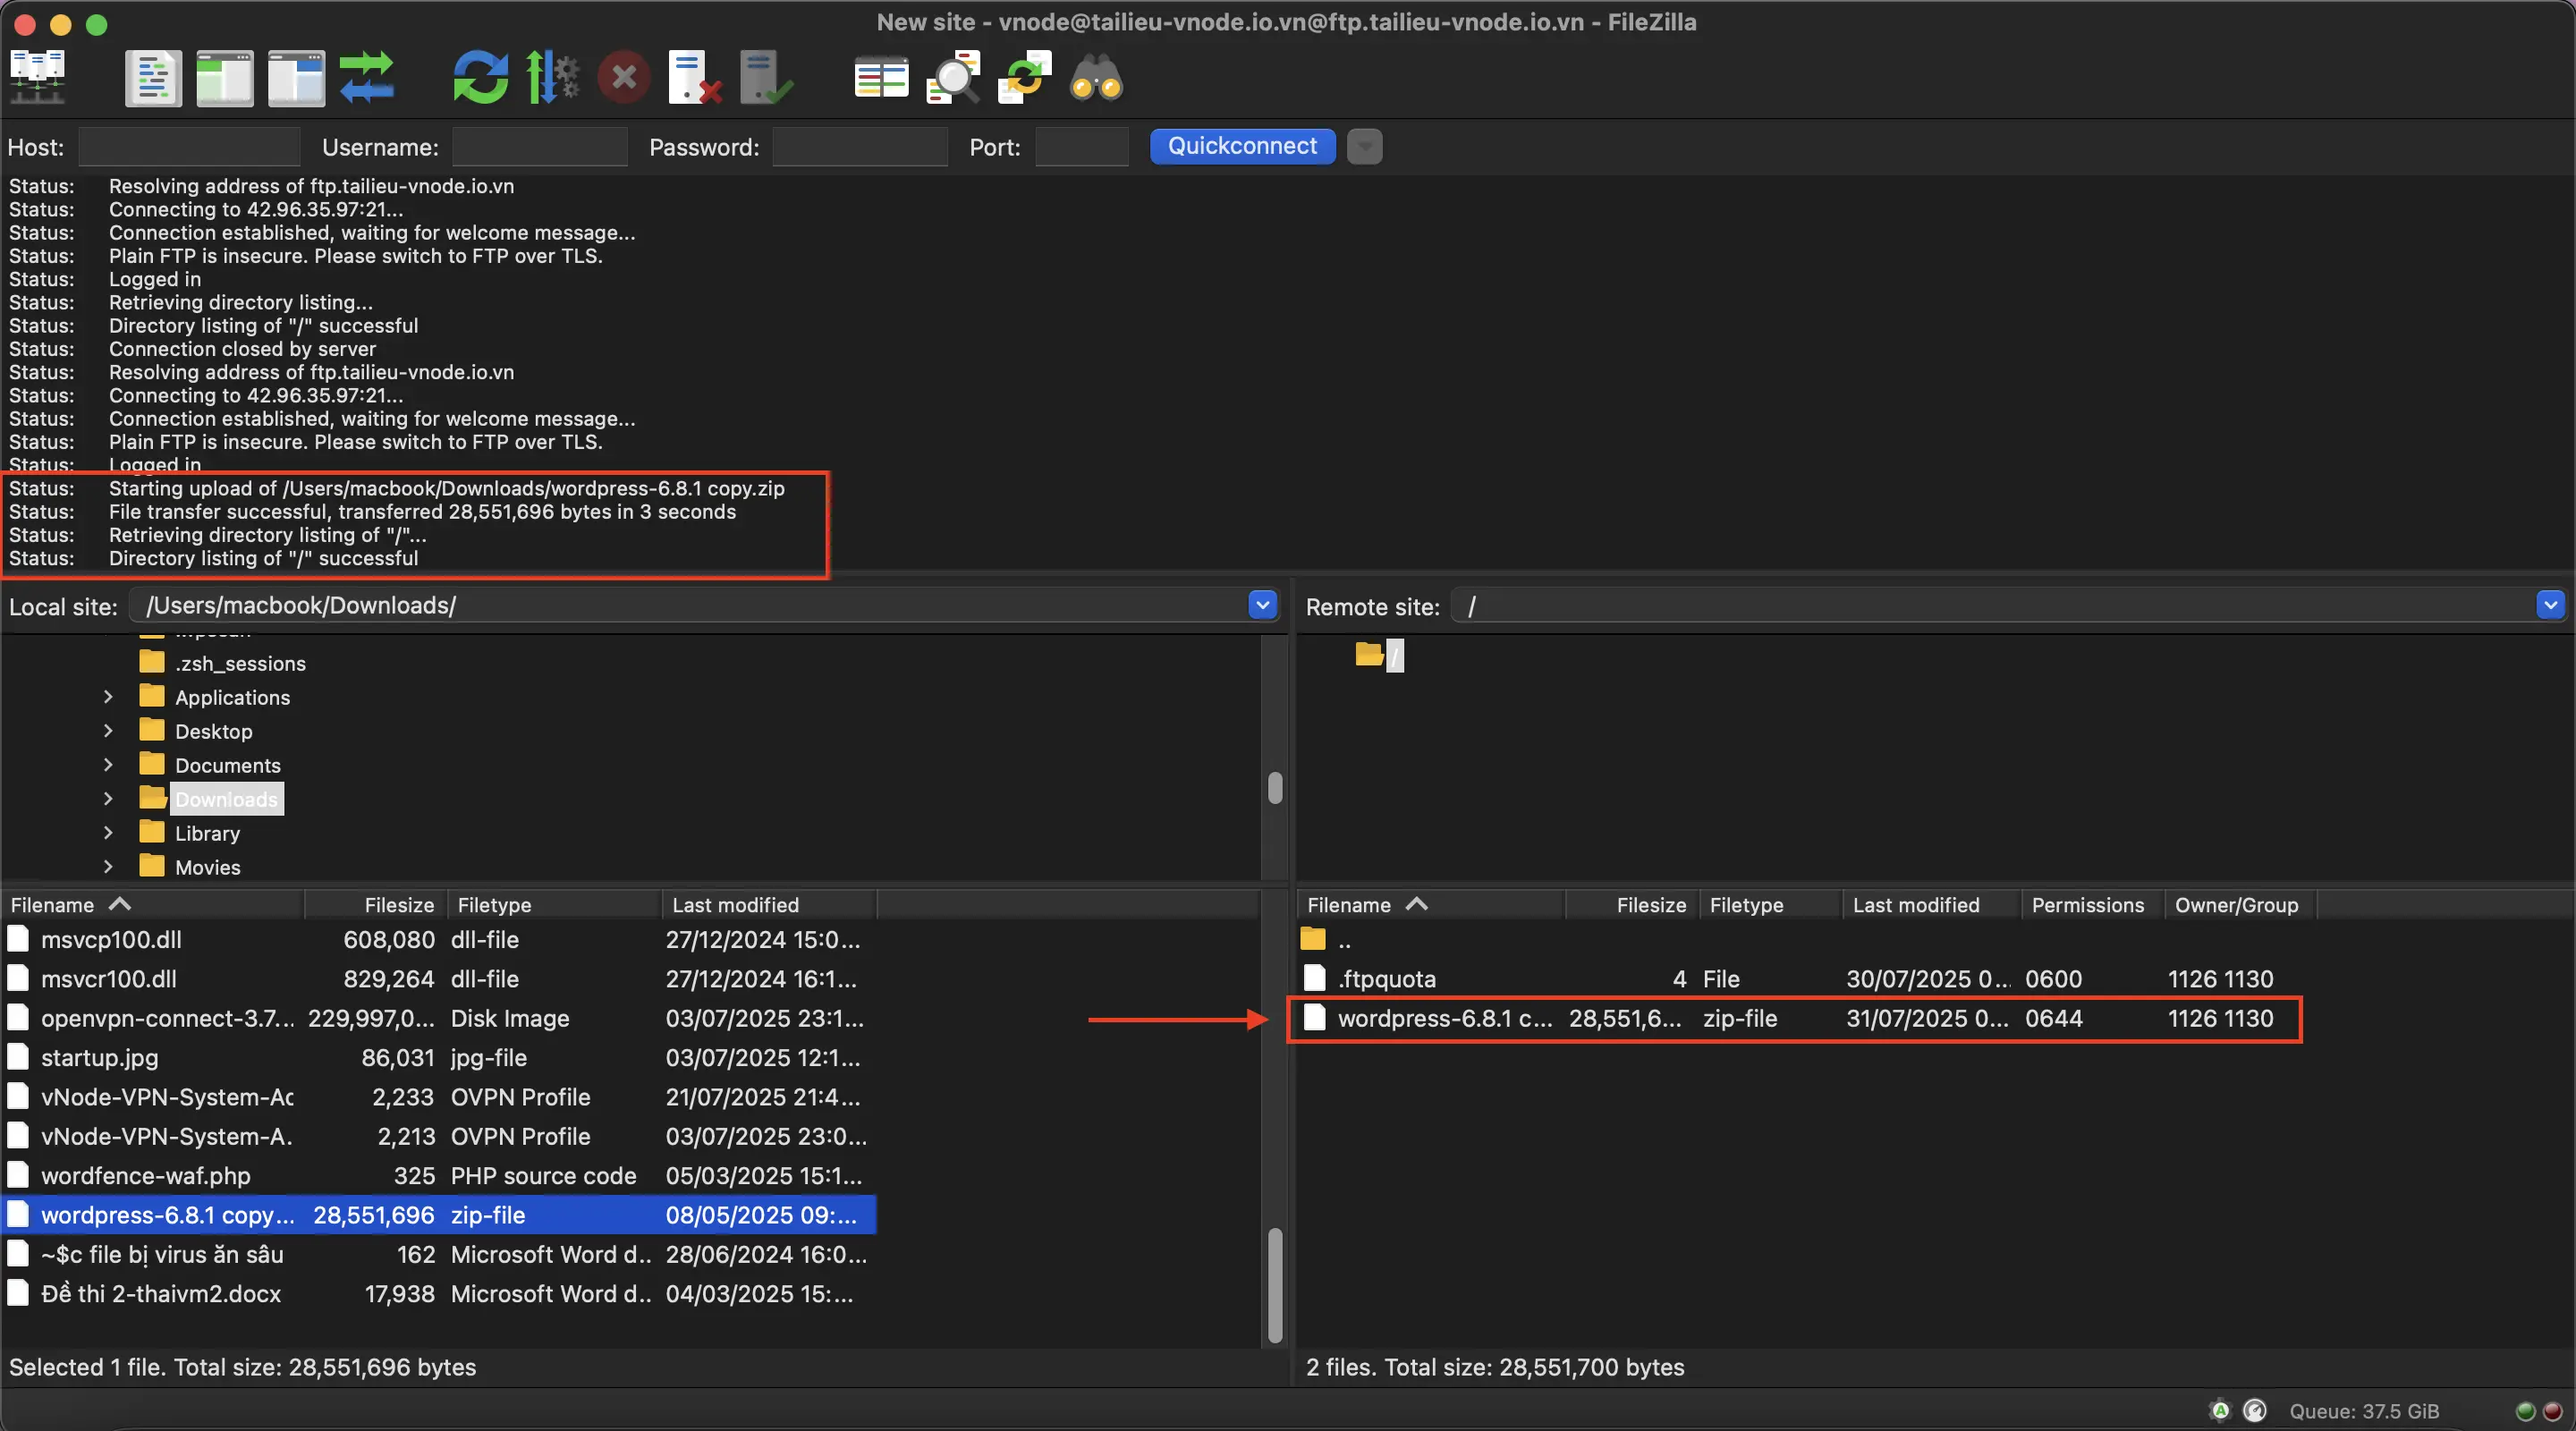Click the Password input field
This screenshot has height=1431, width=2576.
pos(860,147)
